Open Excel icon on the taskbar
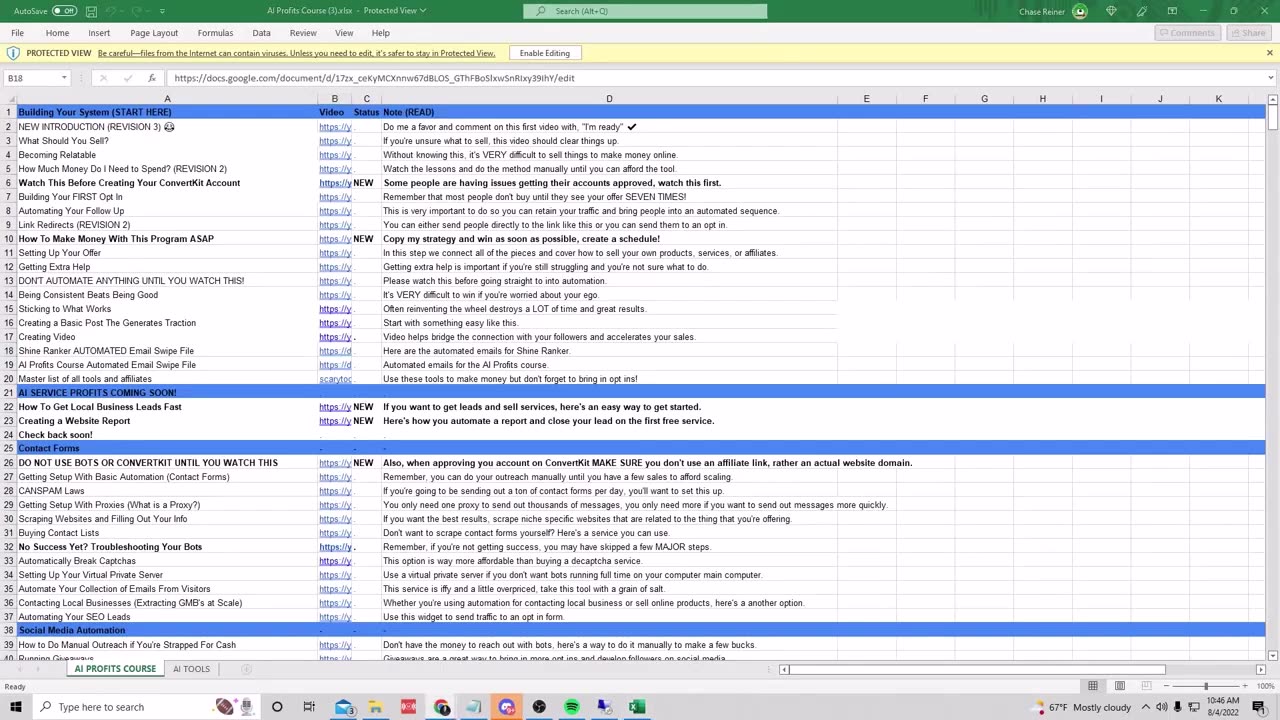The width and height of the screenshot is (1280, 720). tap(637, 707)
